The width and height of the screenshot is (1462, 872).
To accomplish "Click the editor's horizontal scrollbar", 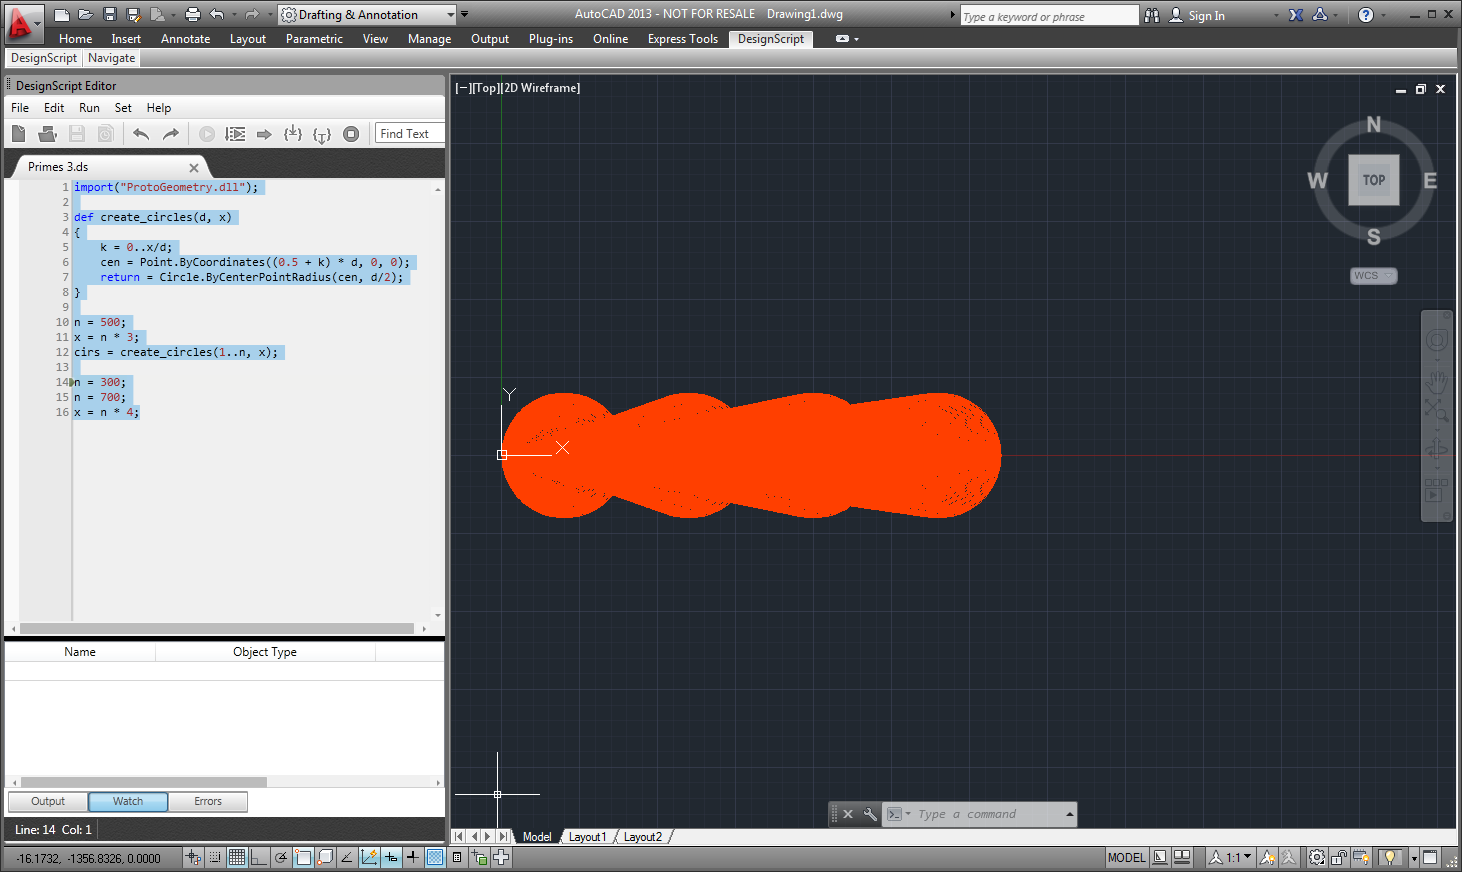I will [217, 629].
